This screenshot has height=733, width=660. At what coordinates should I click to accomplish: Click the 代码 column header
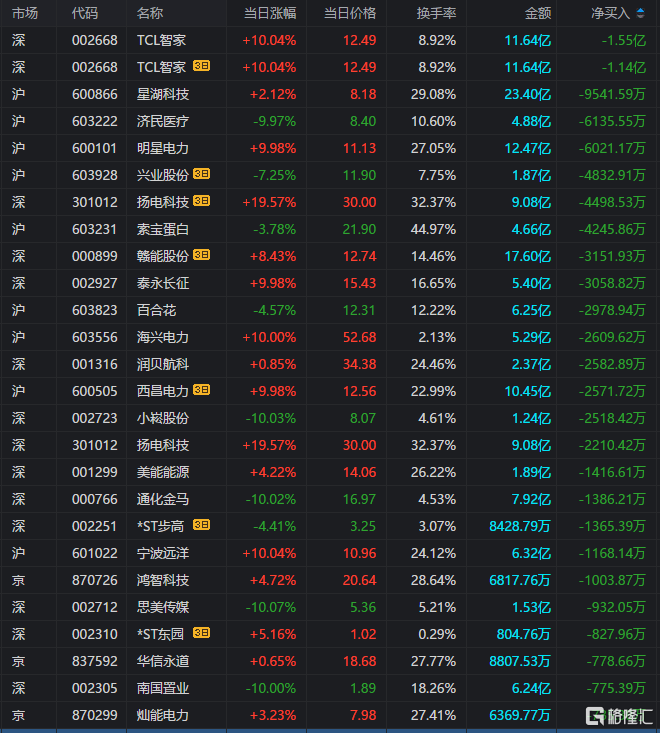[85, 13]
